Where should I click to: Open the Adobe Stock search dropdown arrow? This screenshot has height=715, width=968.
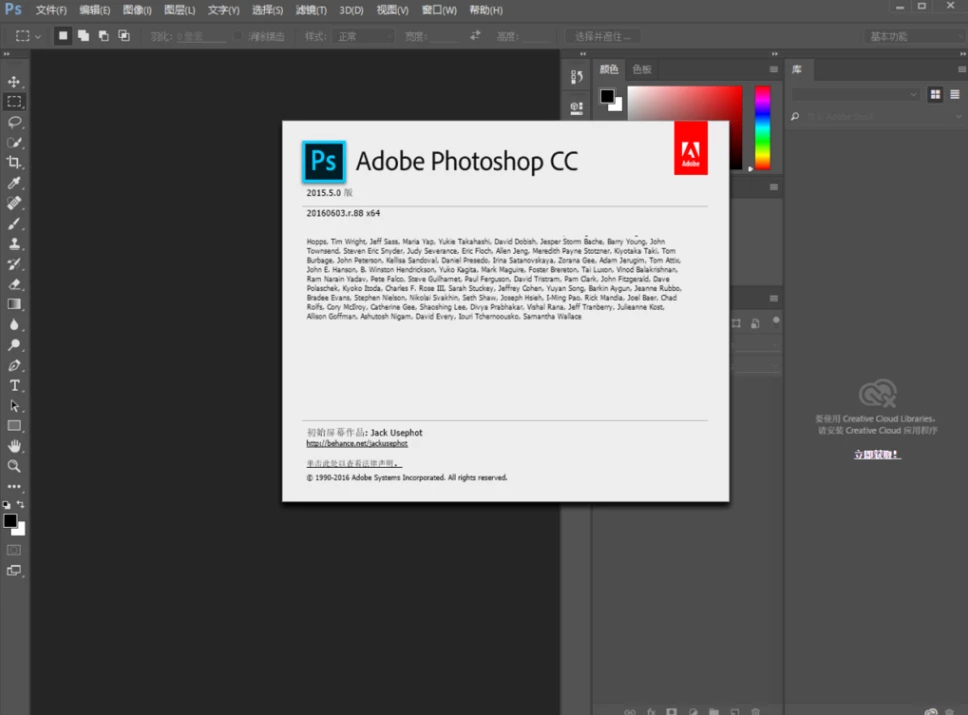(x=958, y=116)
